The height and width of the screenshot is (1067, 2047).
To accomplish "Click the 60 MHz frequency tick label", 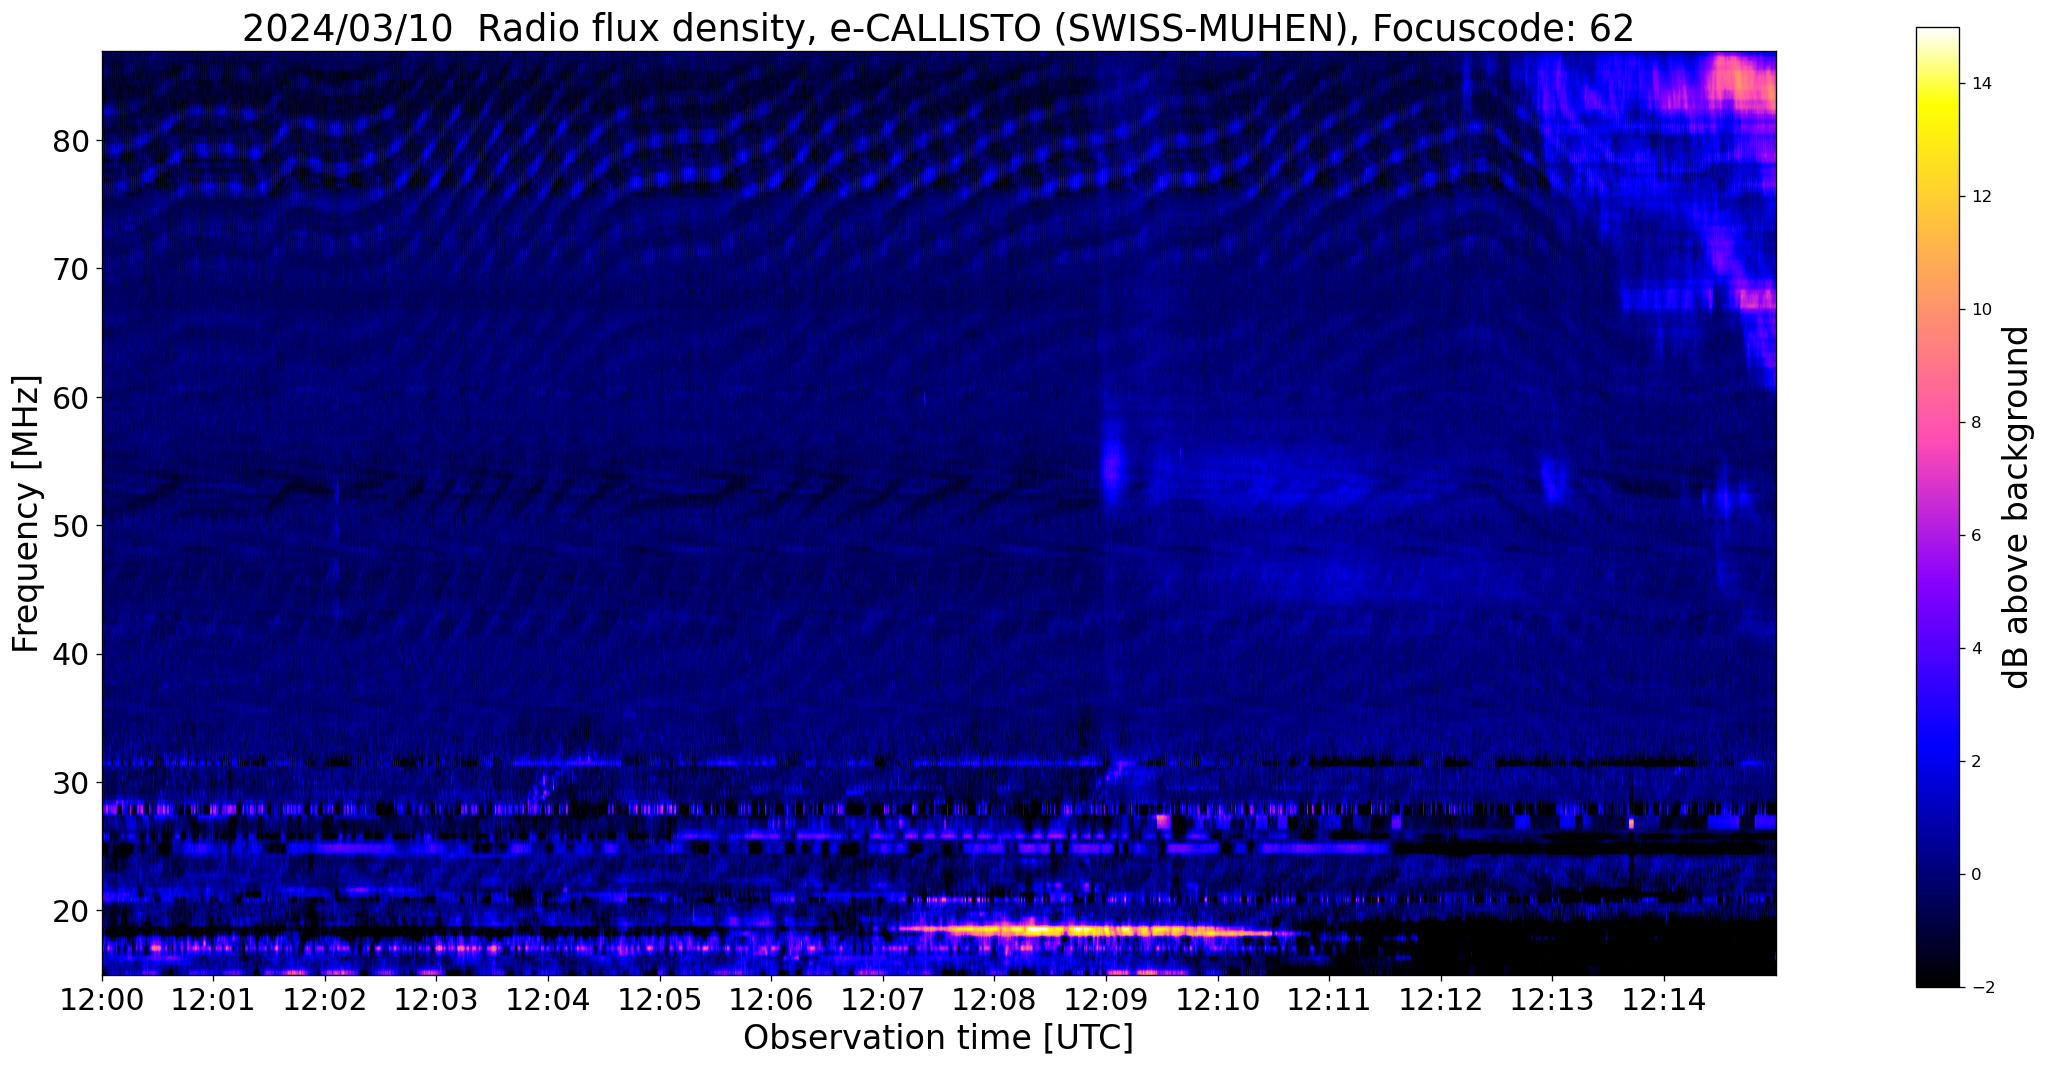I will pyautogui.click(x=70, y=398).
